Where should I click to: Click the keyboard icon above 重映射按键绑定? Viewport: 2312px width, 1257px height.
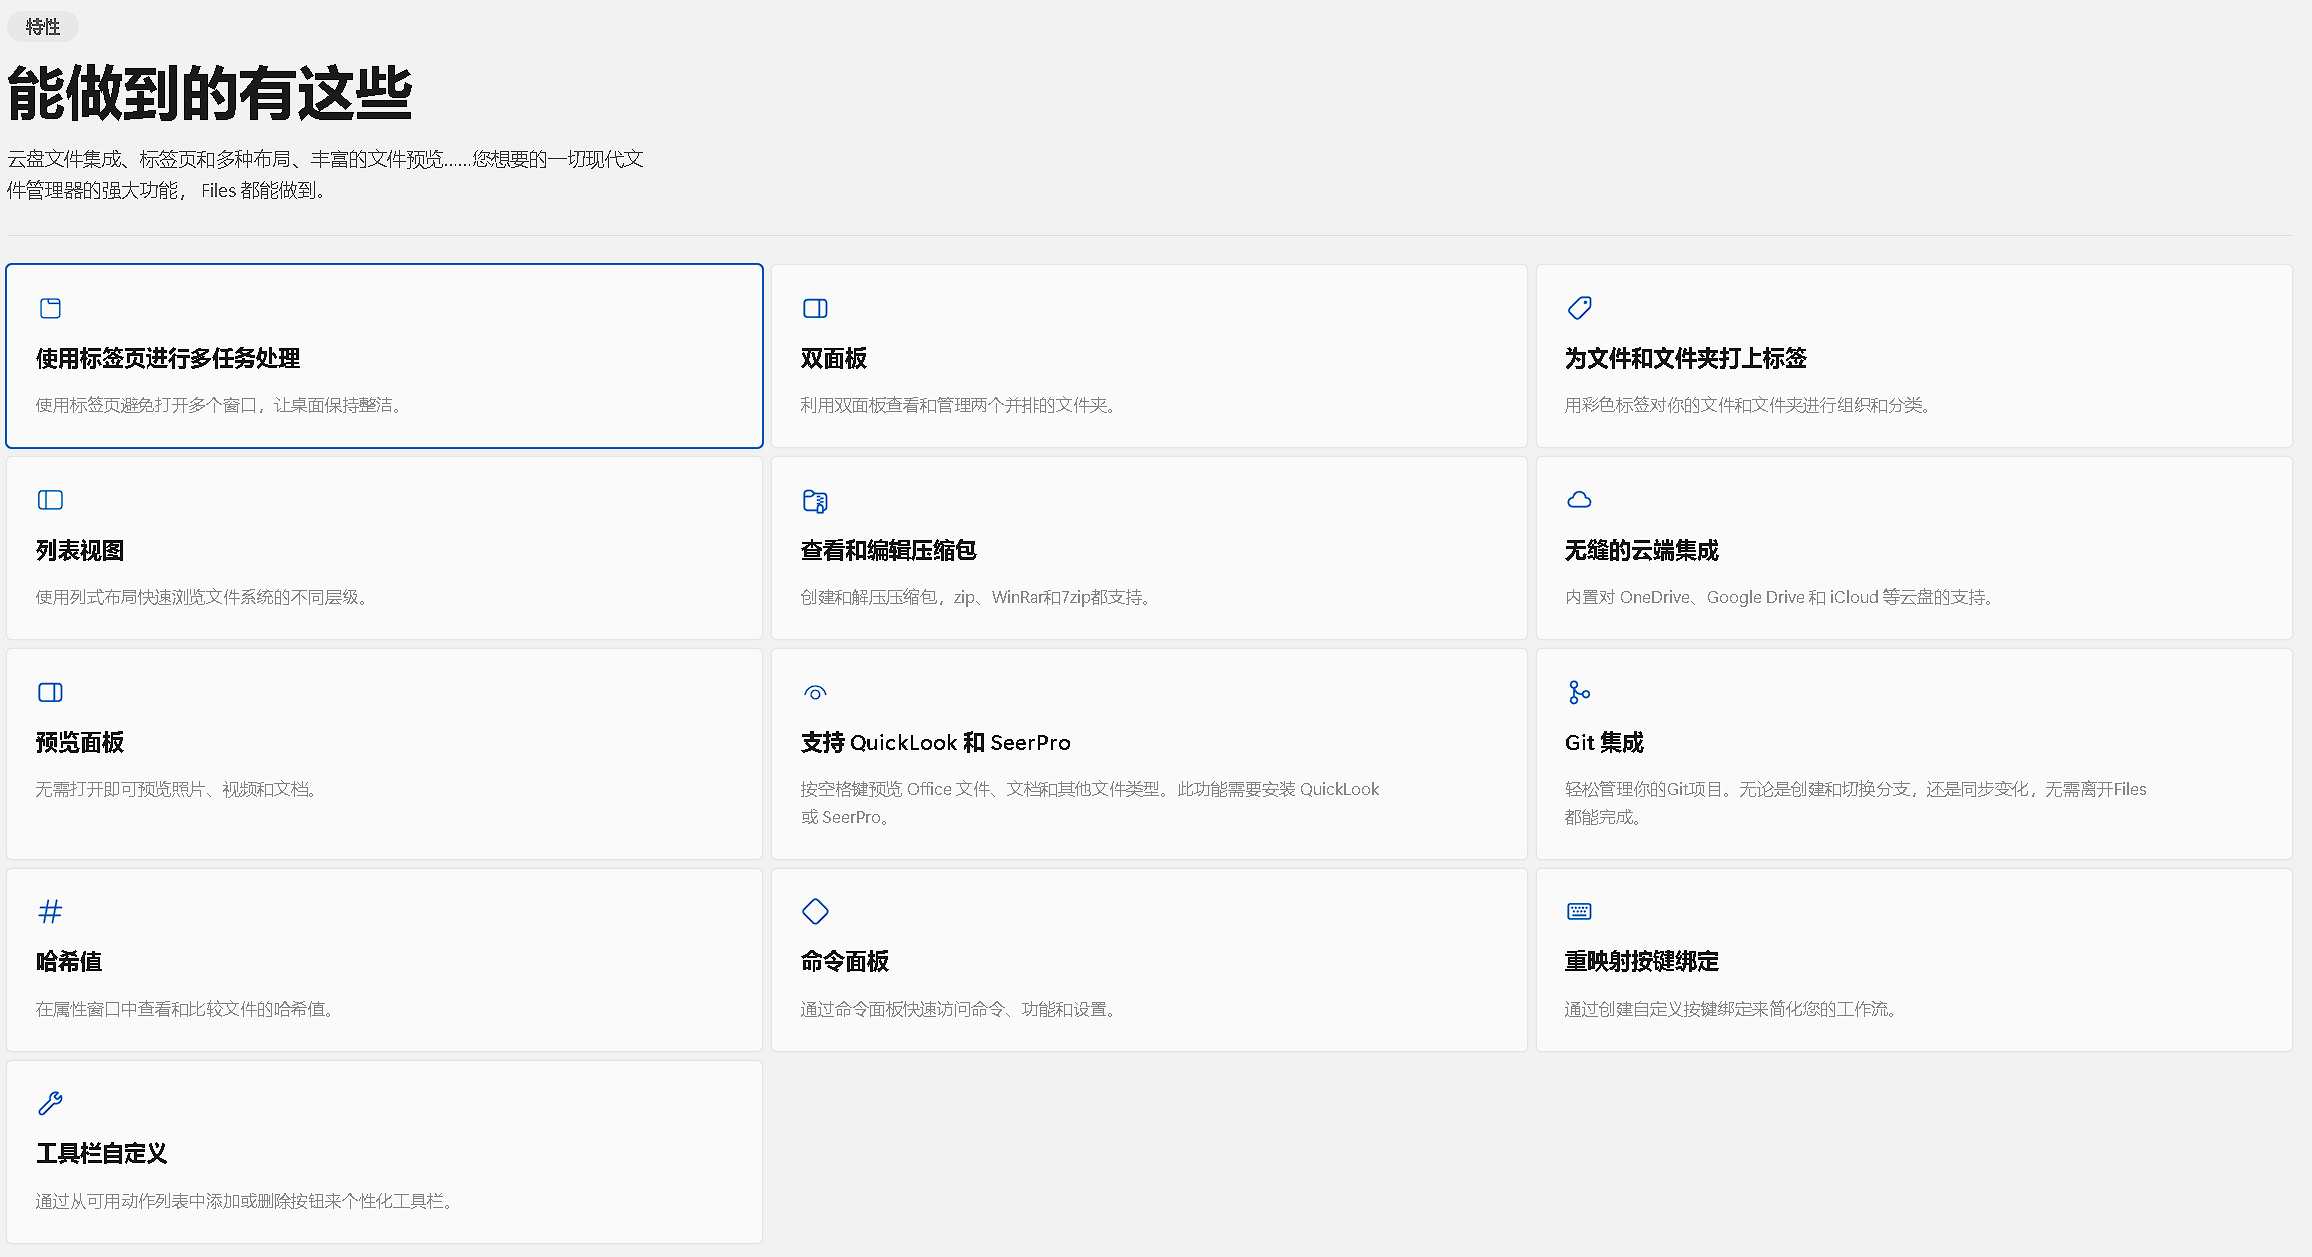pyautogui.click(x=1580, y=911)
